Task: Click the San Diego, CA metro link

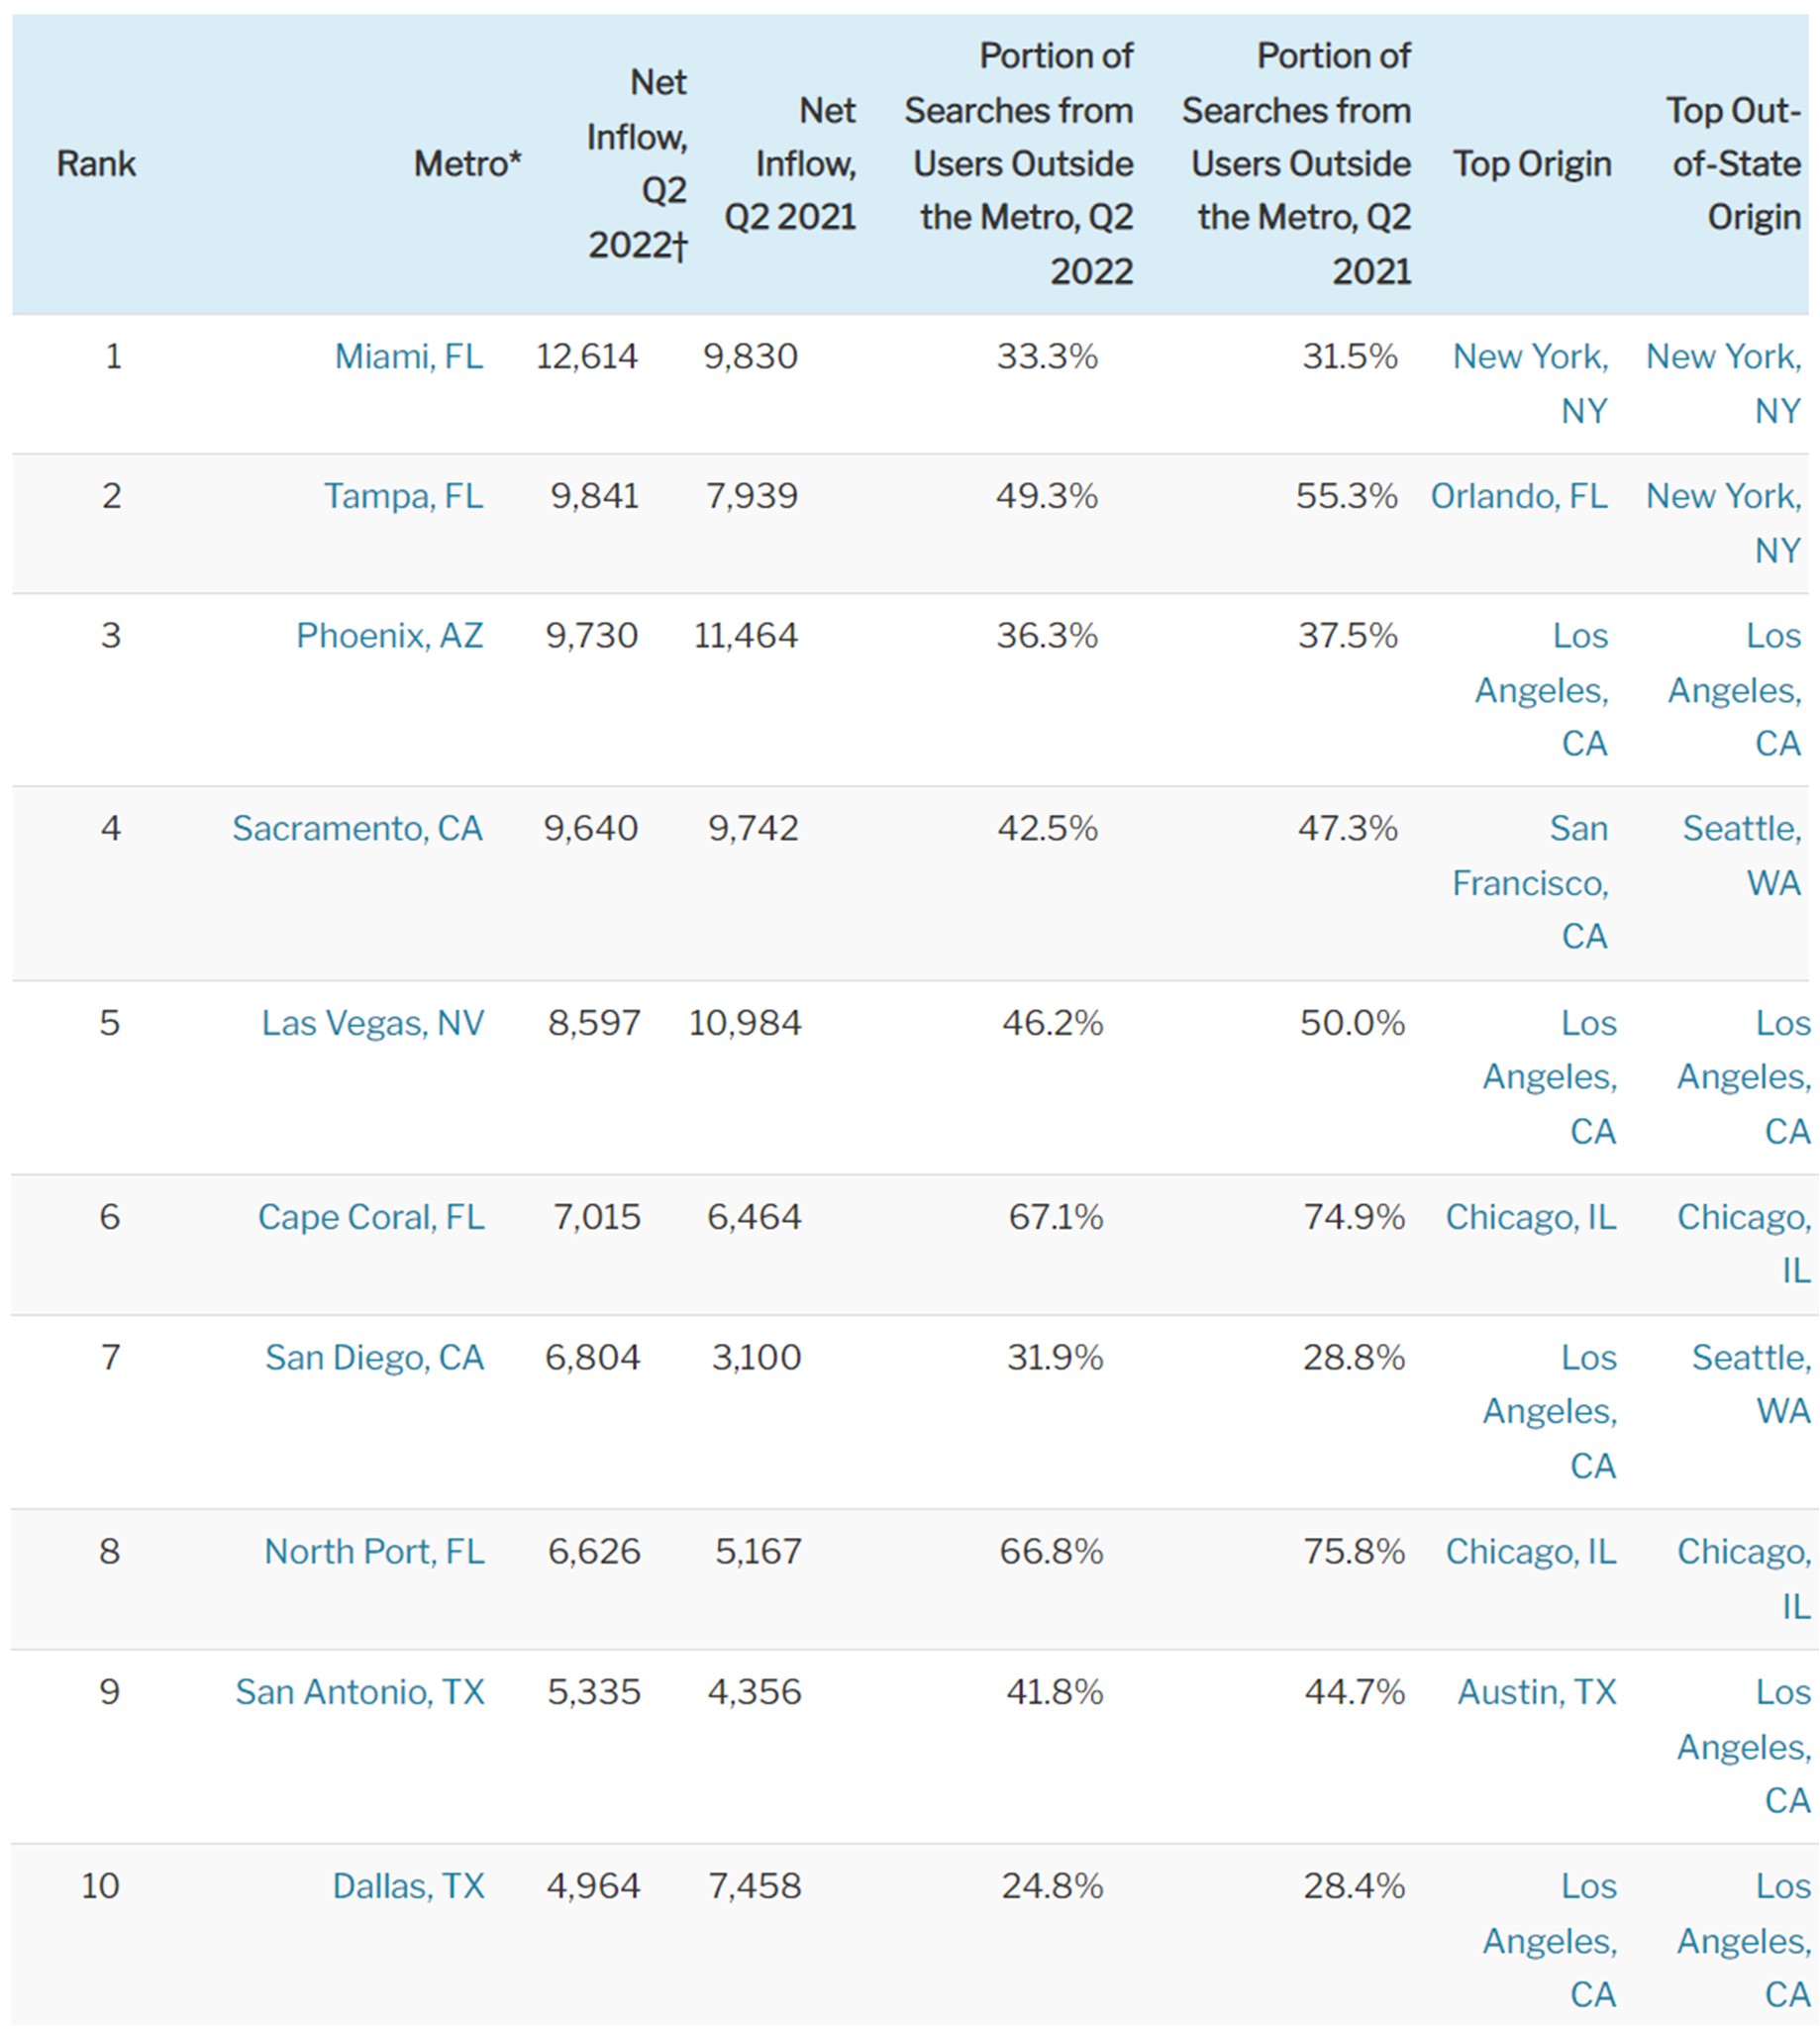Action: pyautogui.click(x=374, y=1358)
